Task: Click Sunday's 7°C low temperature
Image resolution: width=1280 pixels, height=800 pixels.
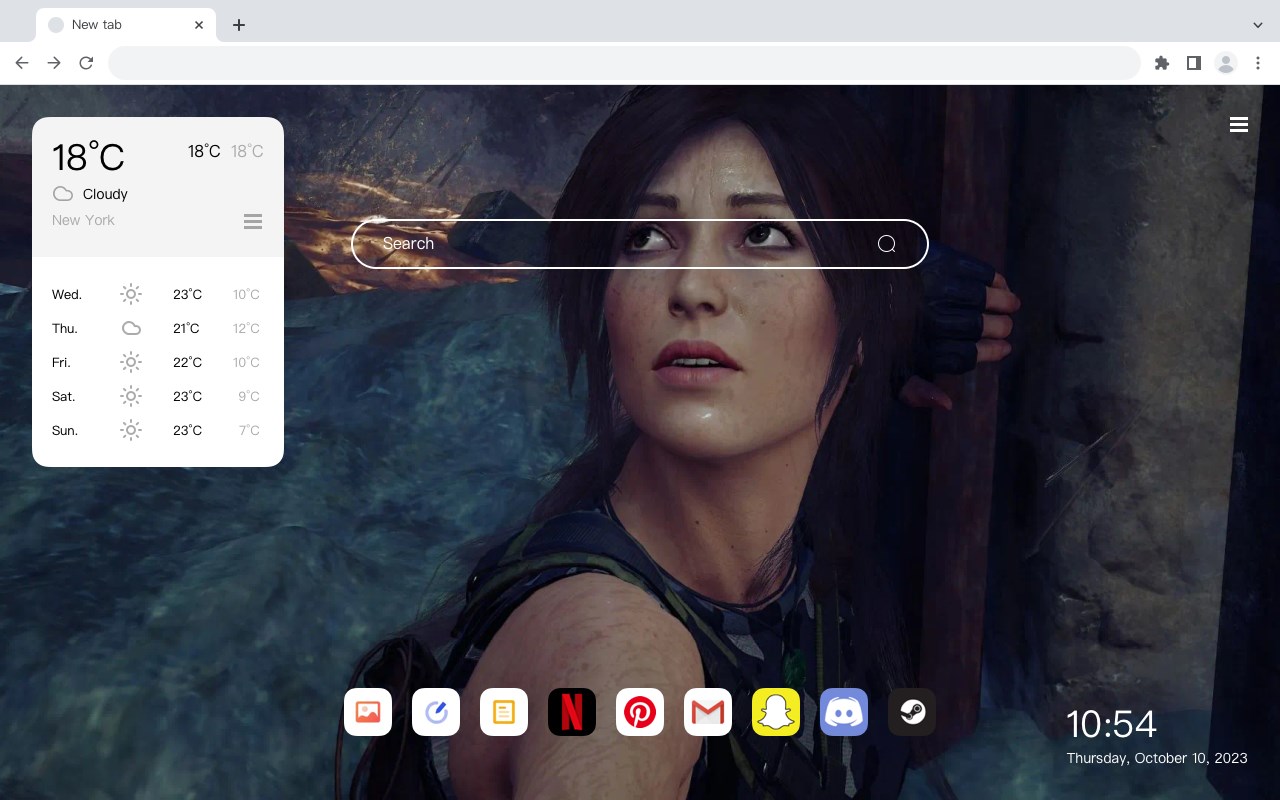Action: [249, 430]
